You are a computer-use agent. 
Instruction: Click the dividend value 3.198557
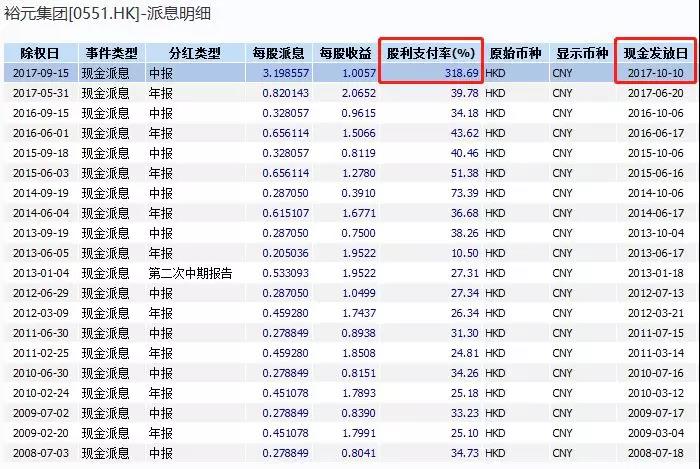(286, 73)
